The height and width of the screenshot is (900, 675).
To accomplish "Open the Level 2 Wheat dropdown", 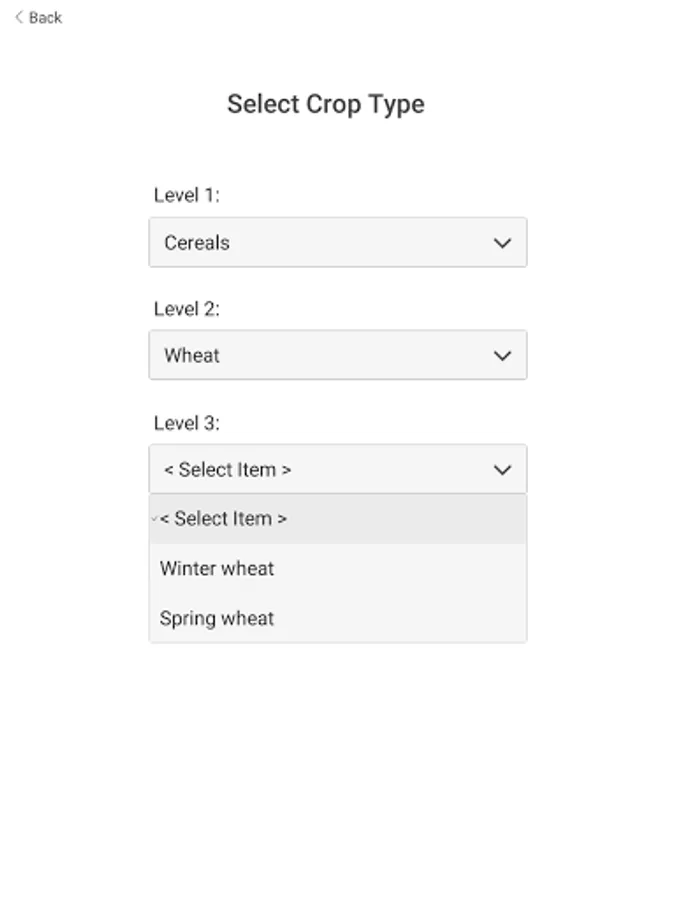I will click(x=337, y=355).
